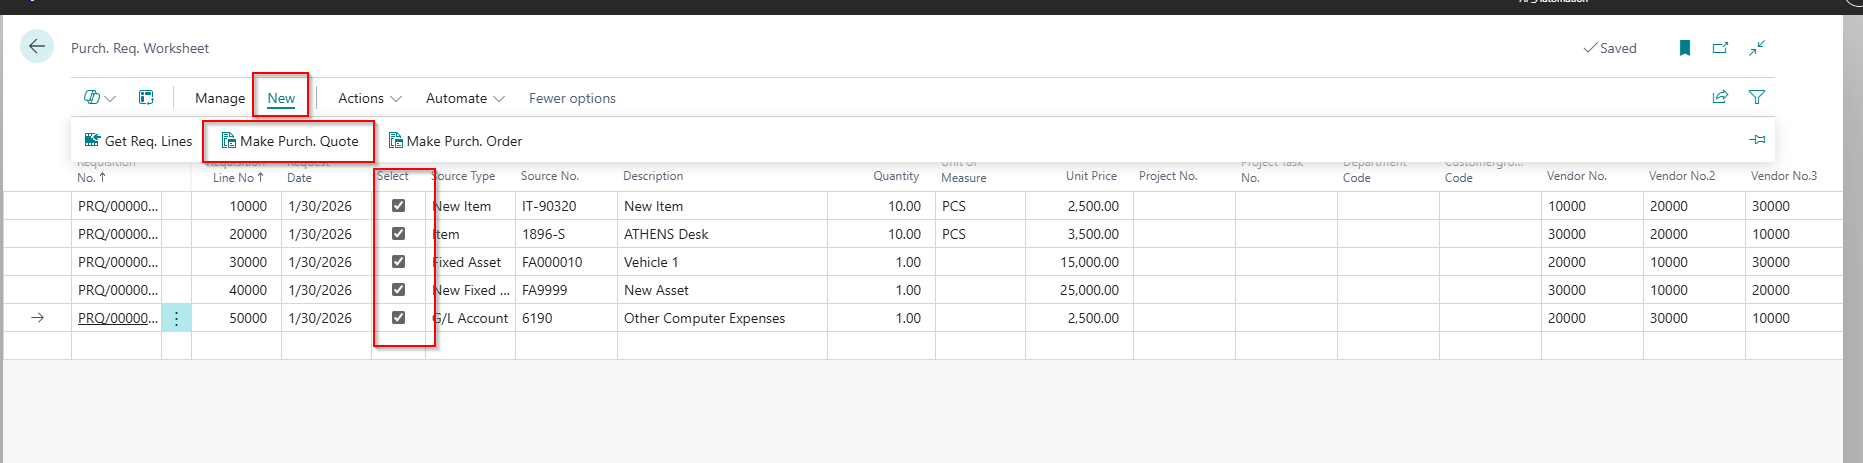
Task: Open the Automate dropdown menu
Action: 465,98
